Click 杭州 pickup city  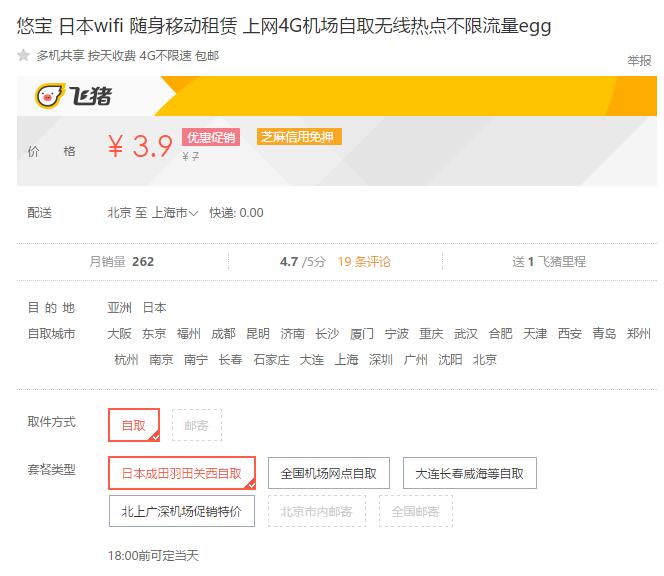click(x=127, y=360)
